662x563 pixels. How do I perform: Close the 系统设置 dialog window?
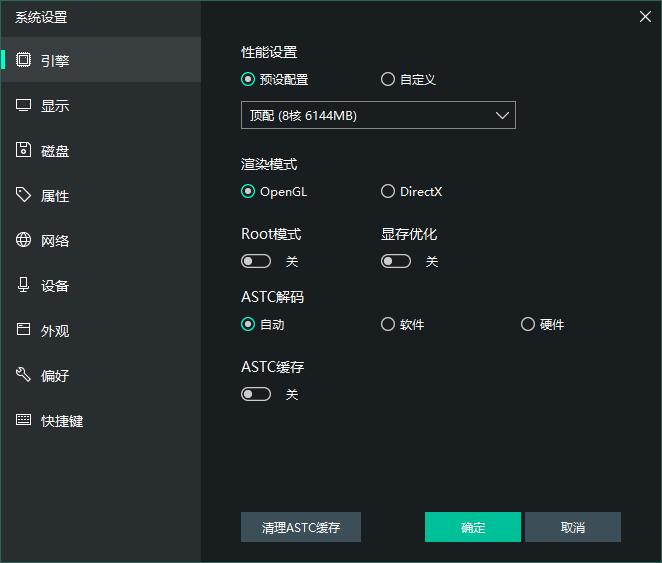point(645,16)
